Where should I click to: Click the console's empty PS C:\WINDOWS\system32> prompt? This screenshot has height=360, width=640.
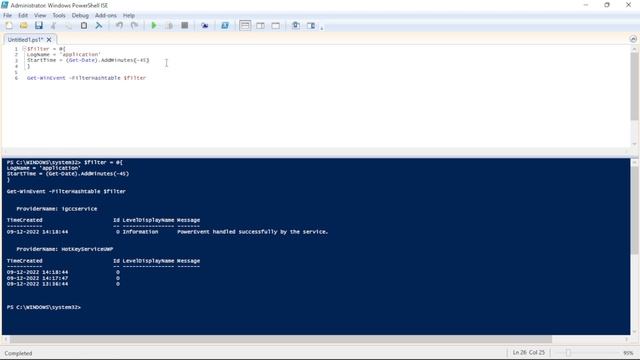tap(44, 307)
